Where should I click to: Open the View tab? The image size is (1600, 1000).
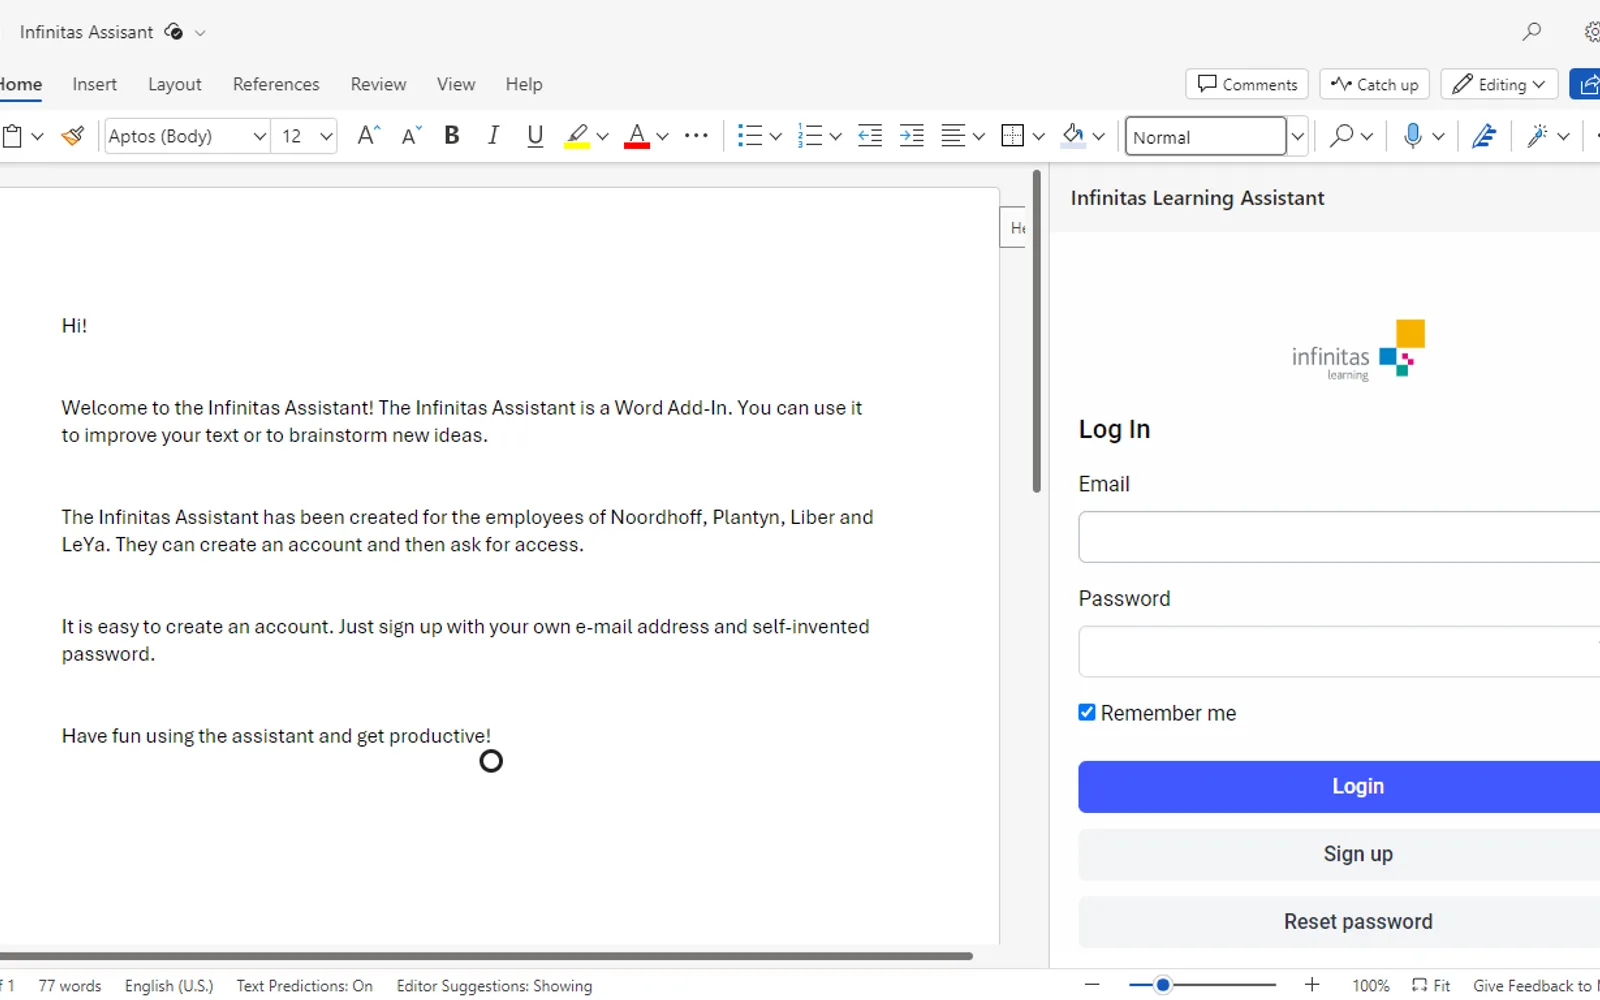pyautogui.click(x=455, y=84)
